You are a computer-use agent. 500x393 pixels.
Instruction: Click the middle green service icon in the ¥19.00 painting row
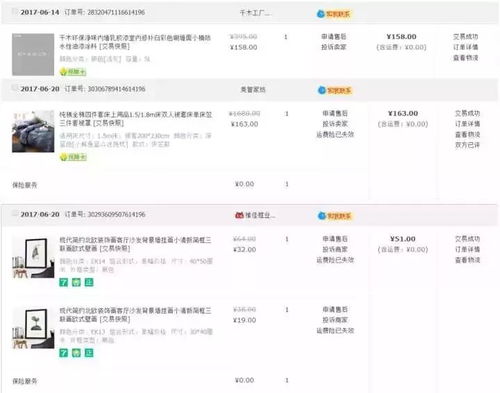click(x=76, y=353)
